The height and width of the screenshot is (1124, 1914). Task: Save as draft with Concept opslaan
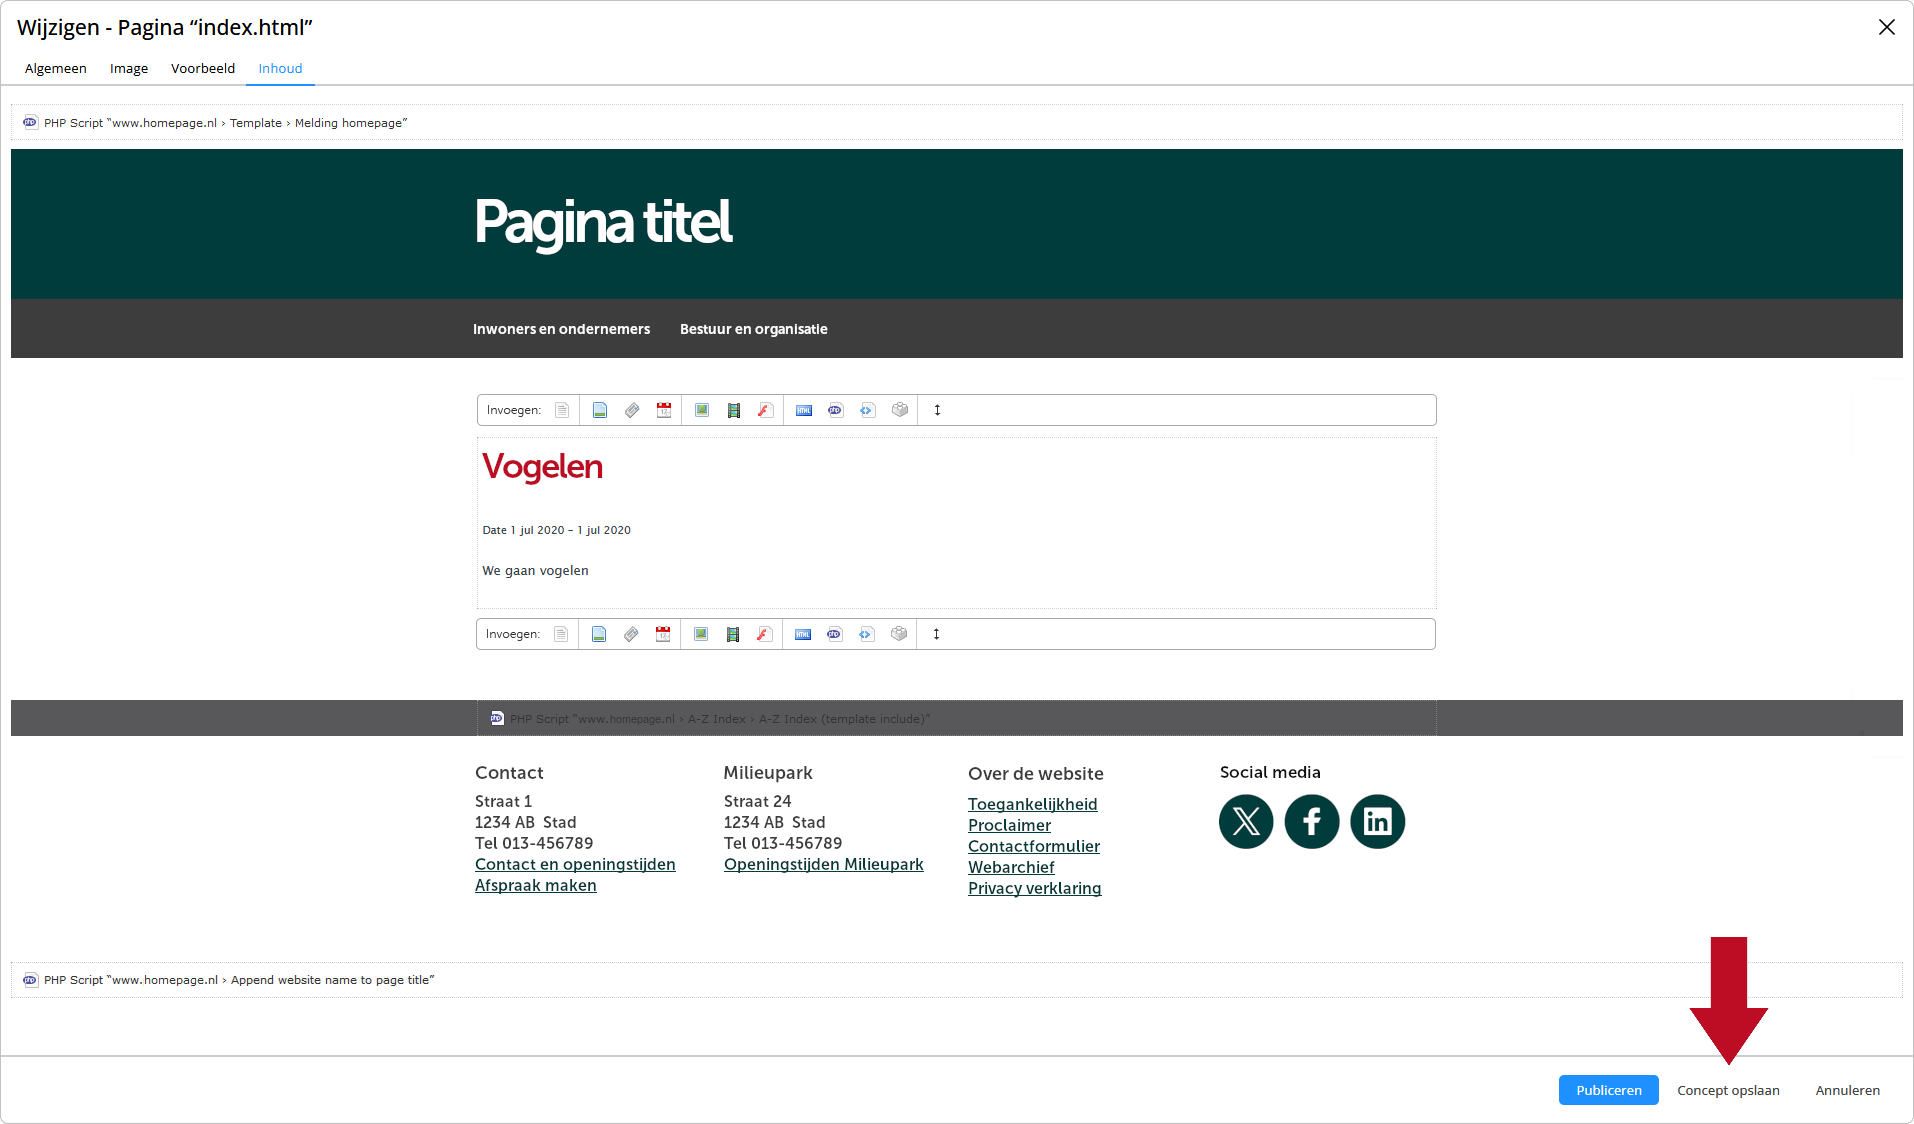(1728, 1090)
